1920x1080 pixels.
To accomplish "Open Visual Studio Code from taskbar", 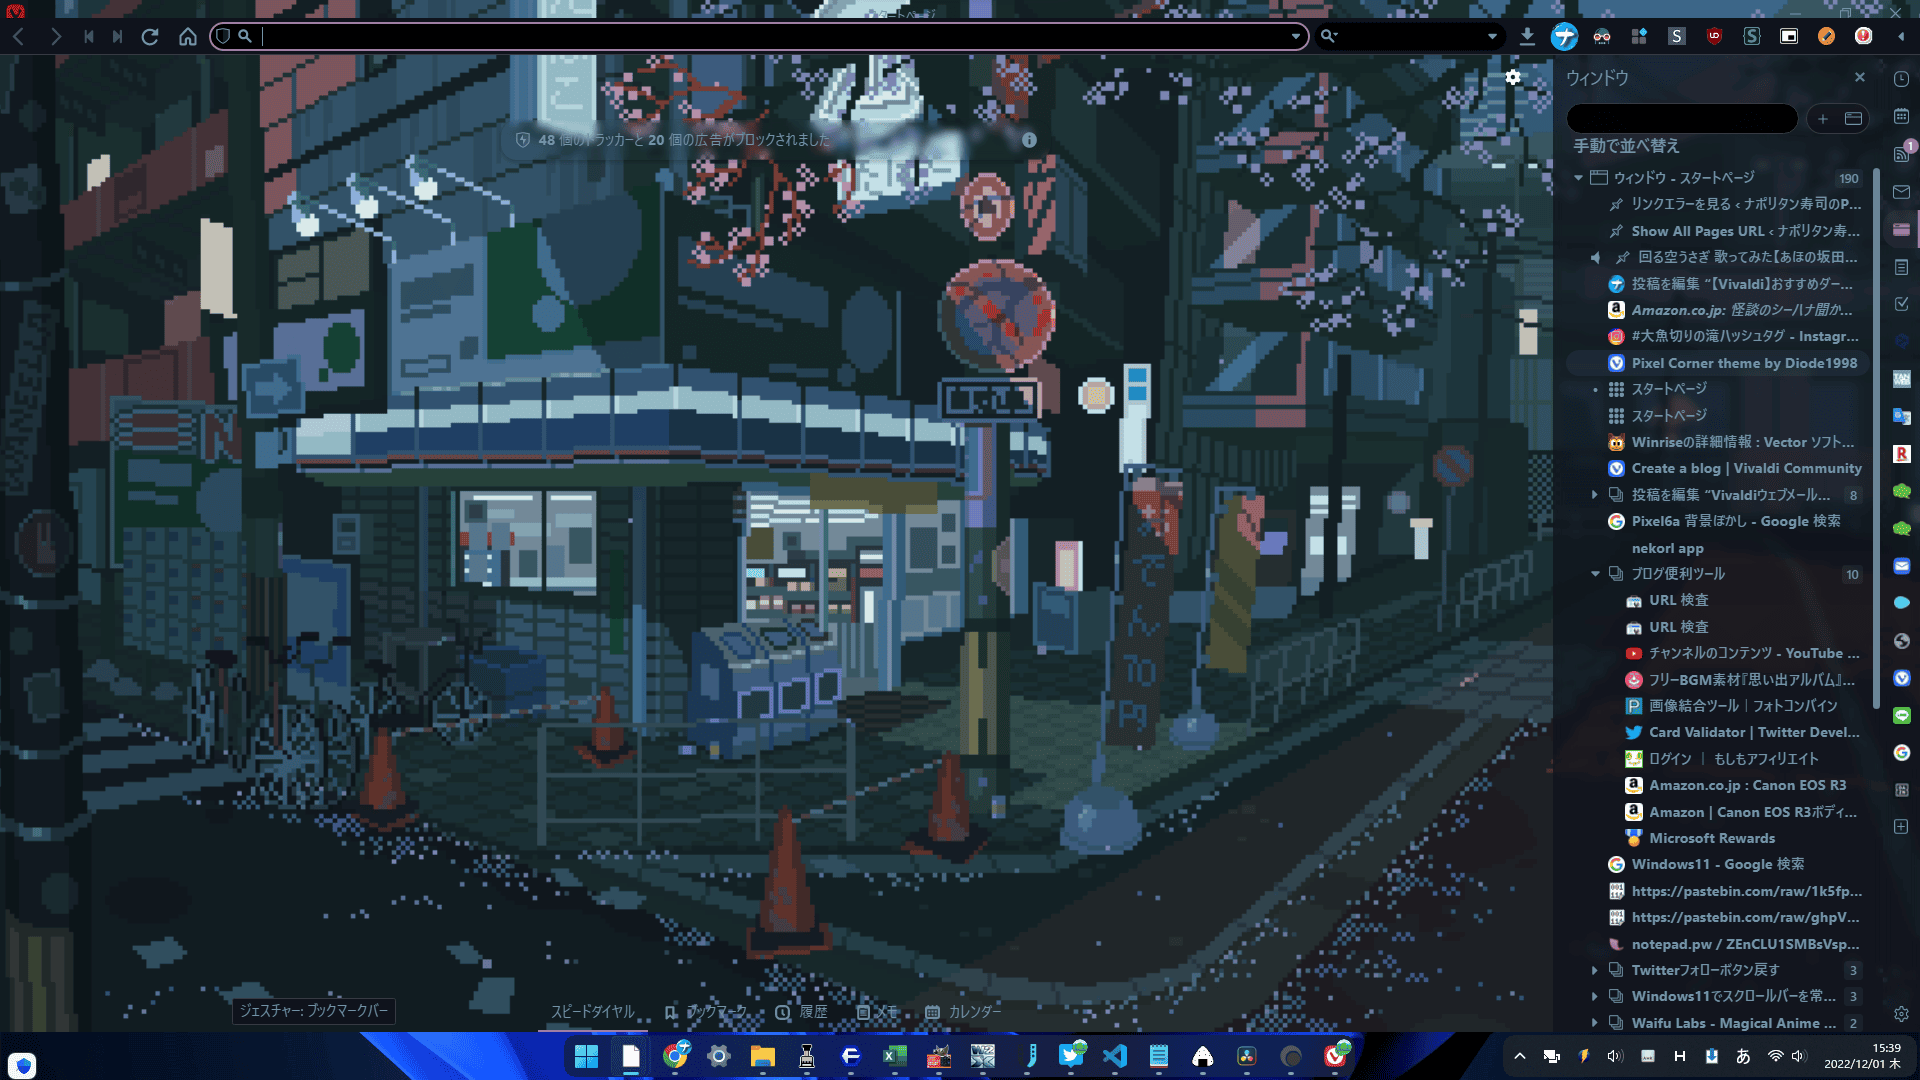I will [1115, 1056].
